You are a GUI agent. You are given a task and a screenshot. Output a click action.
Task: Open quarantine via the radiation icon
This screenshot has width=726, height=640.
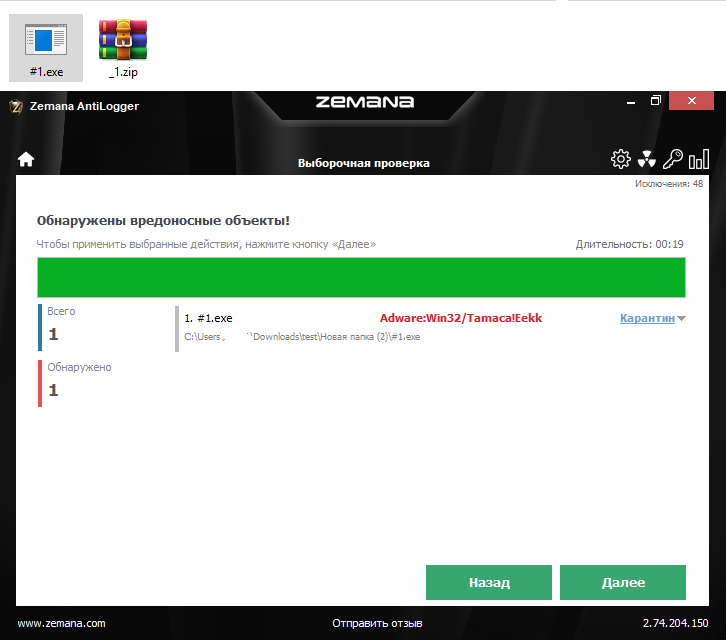pos(646,159)
